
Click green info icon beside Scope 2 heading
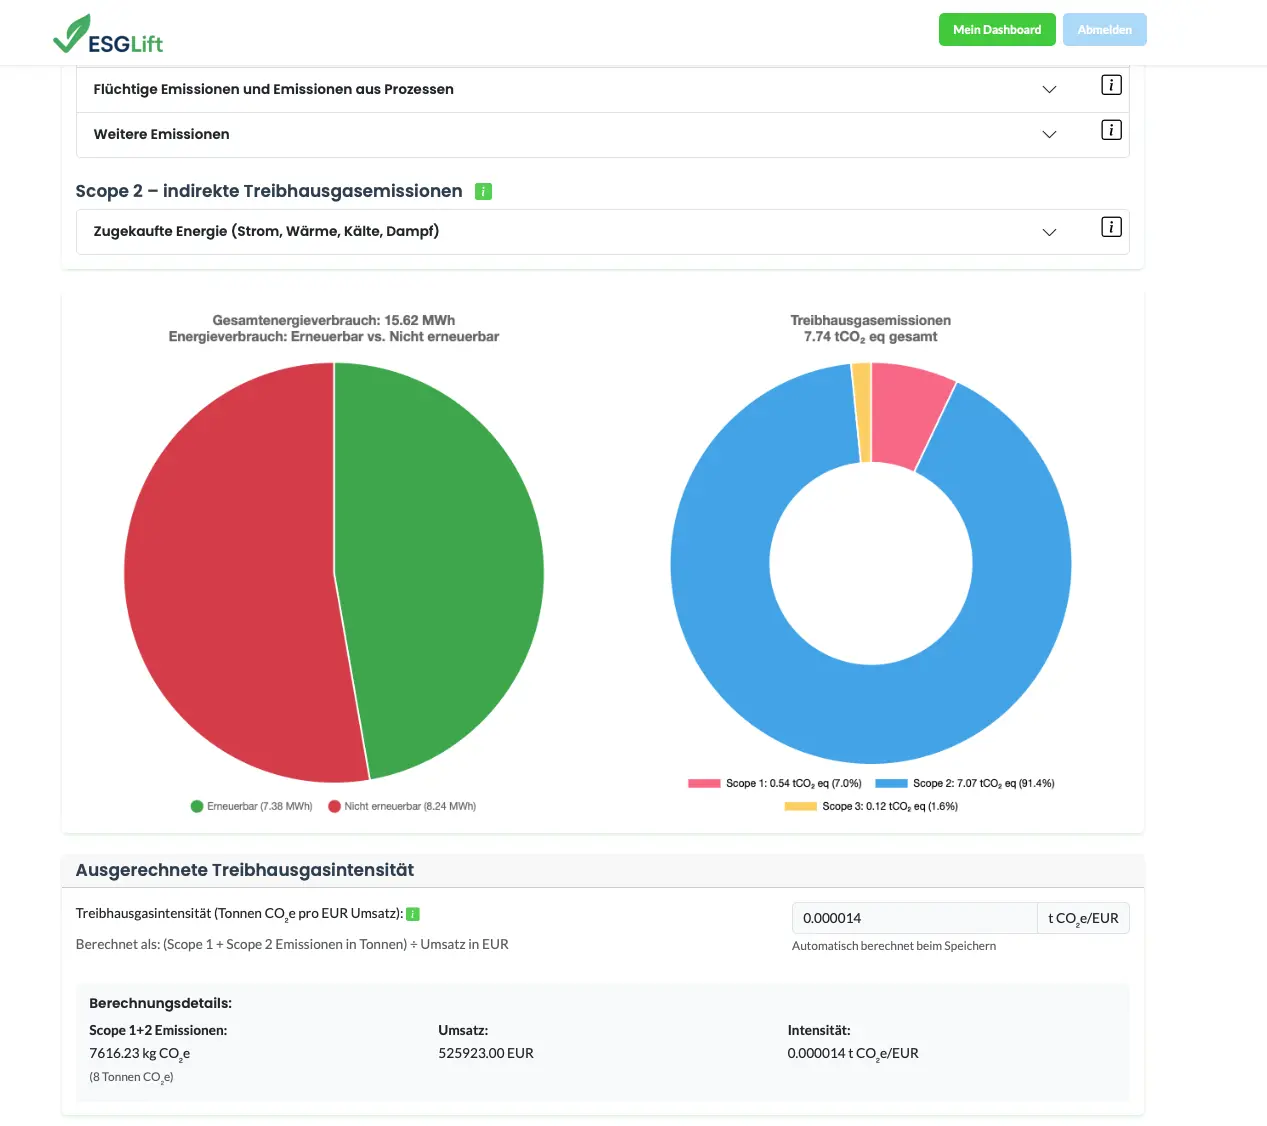[483, 191]
